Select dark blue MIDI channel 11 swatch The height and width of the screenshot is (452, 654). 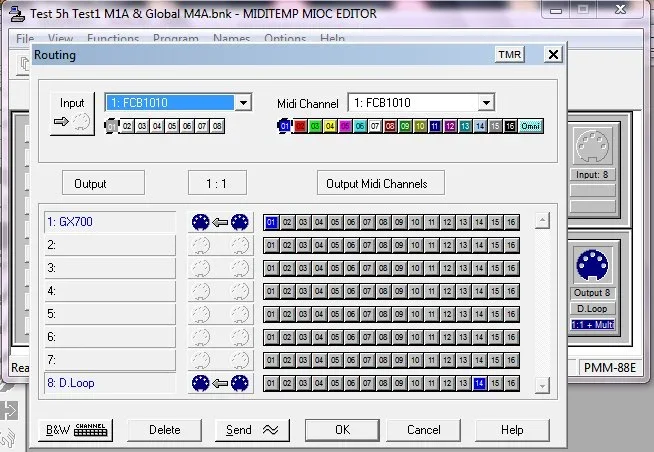[x=435, y=126]
